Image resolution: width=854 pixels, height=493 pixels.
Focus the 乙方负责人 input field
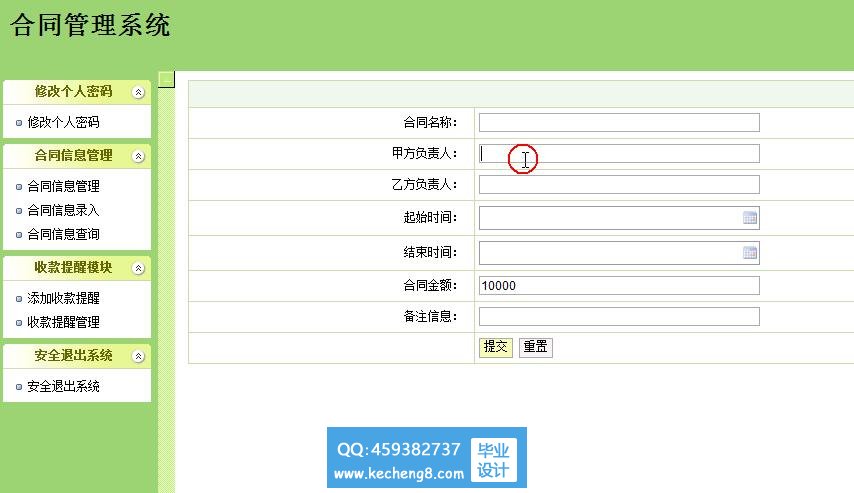point(619,185)
